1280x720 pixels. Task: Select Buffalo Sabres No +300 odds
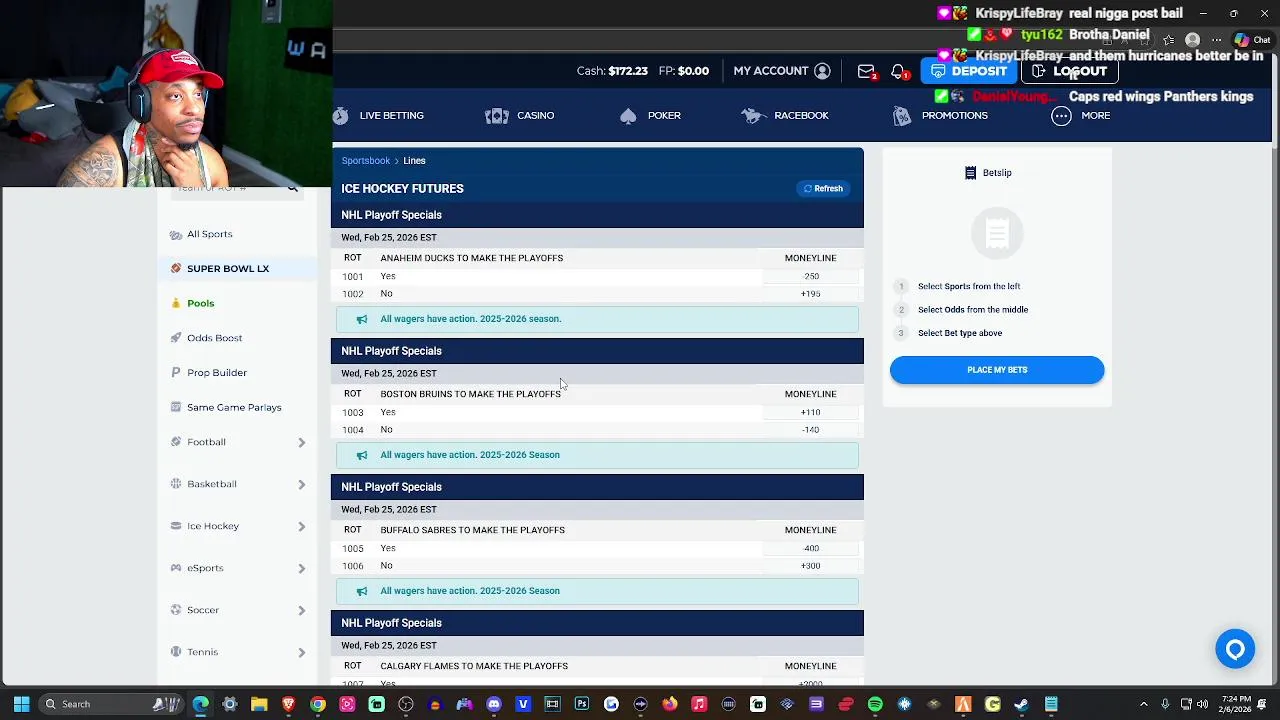pyautogui.click(x=811, y=566)
